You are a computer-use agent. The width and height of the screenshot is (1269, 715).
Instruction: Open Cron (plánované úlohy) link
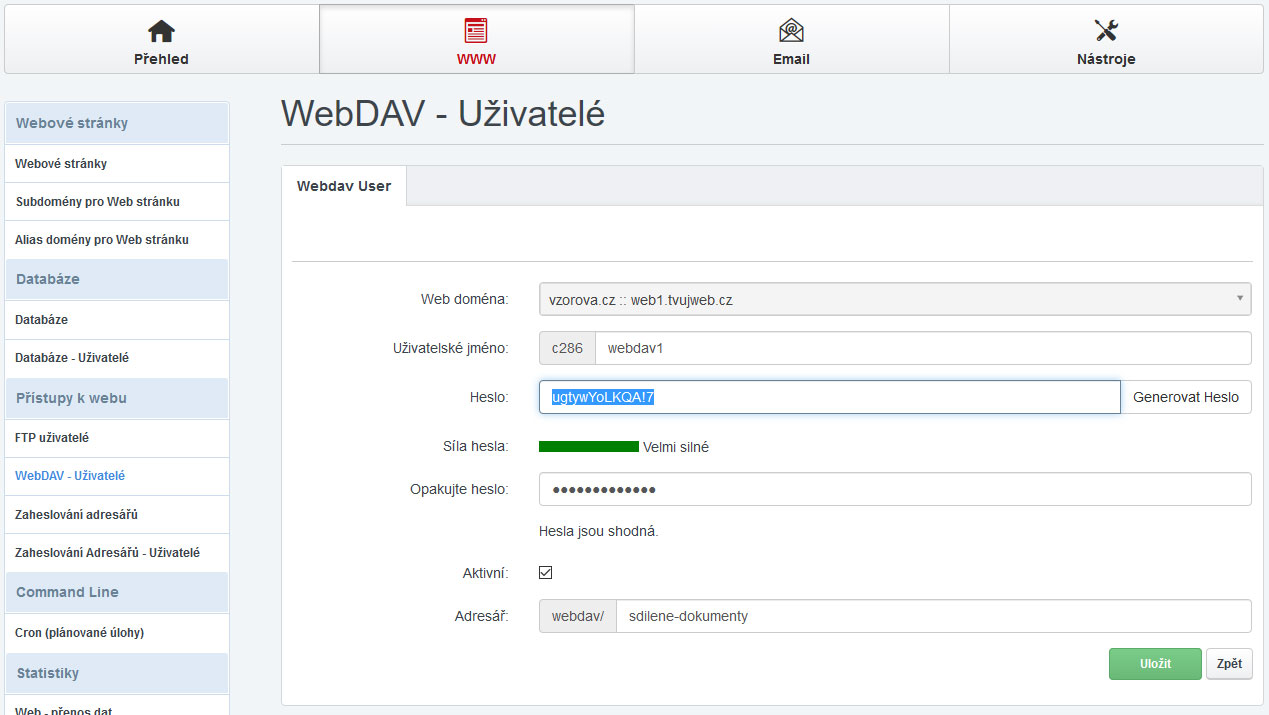point(79,633)
